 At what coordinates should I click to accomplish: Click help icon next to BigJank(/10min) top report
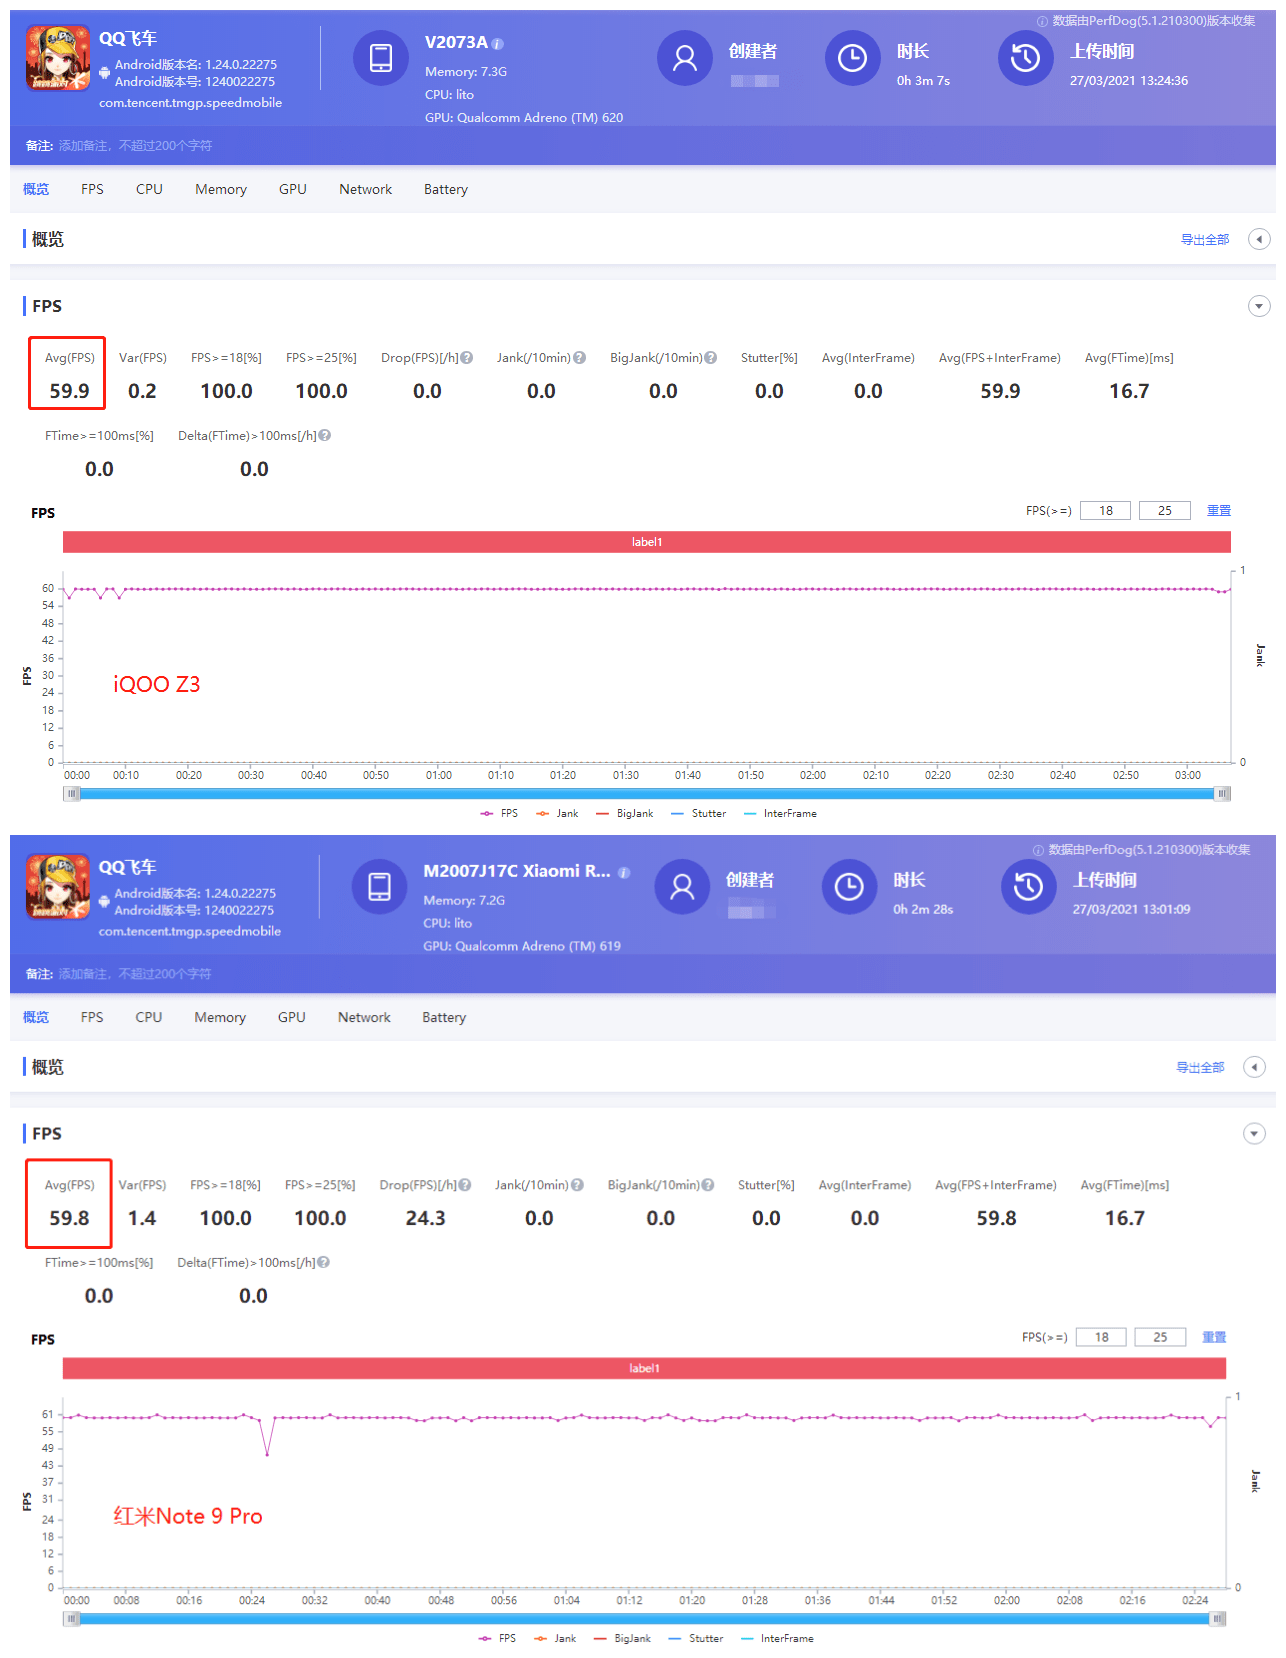point(711,358)
